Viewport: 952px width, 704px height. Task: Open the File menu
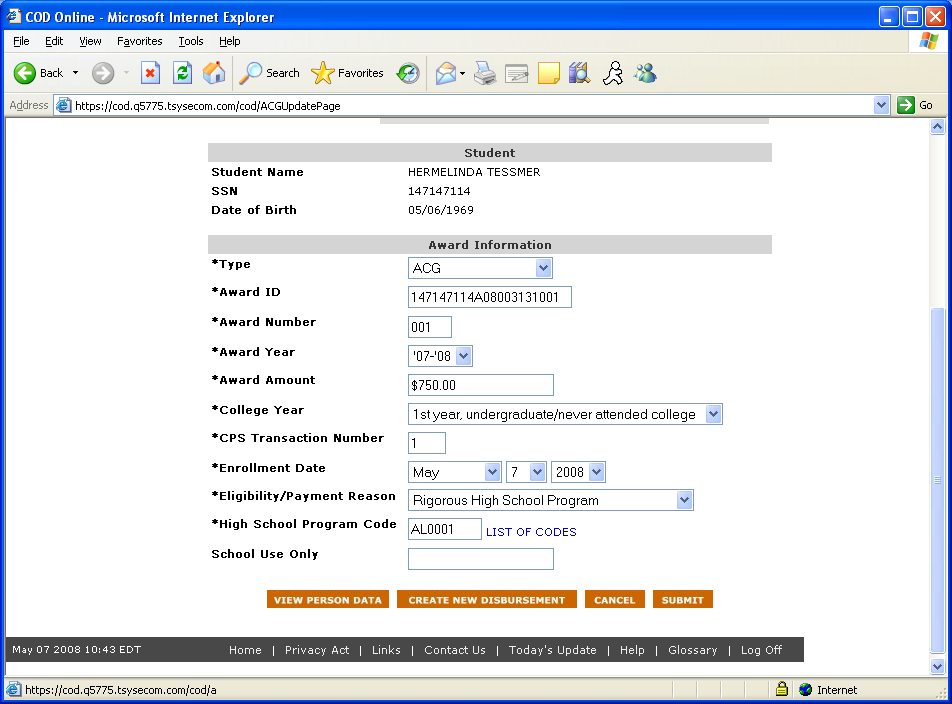21,41
